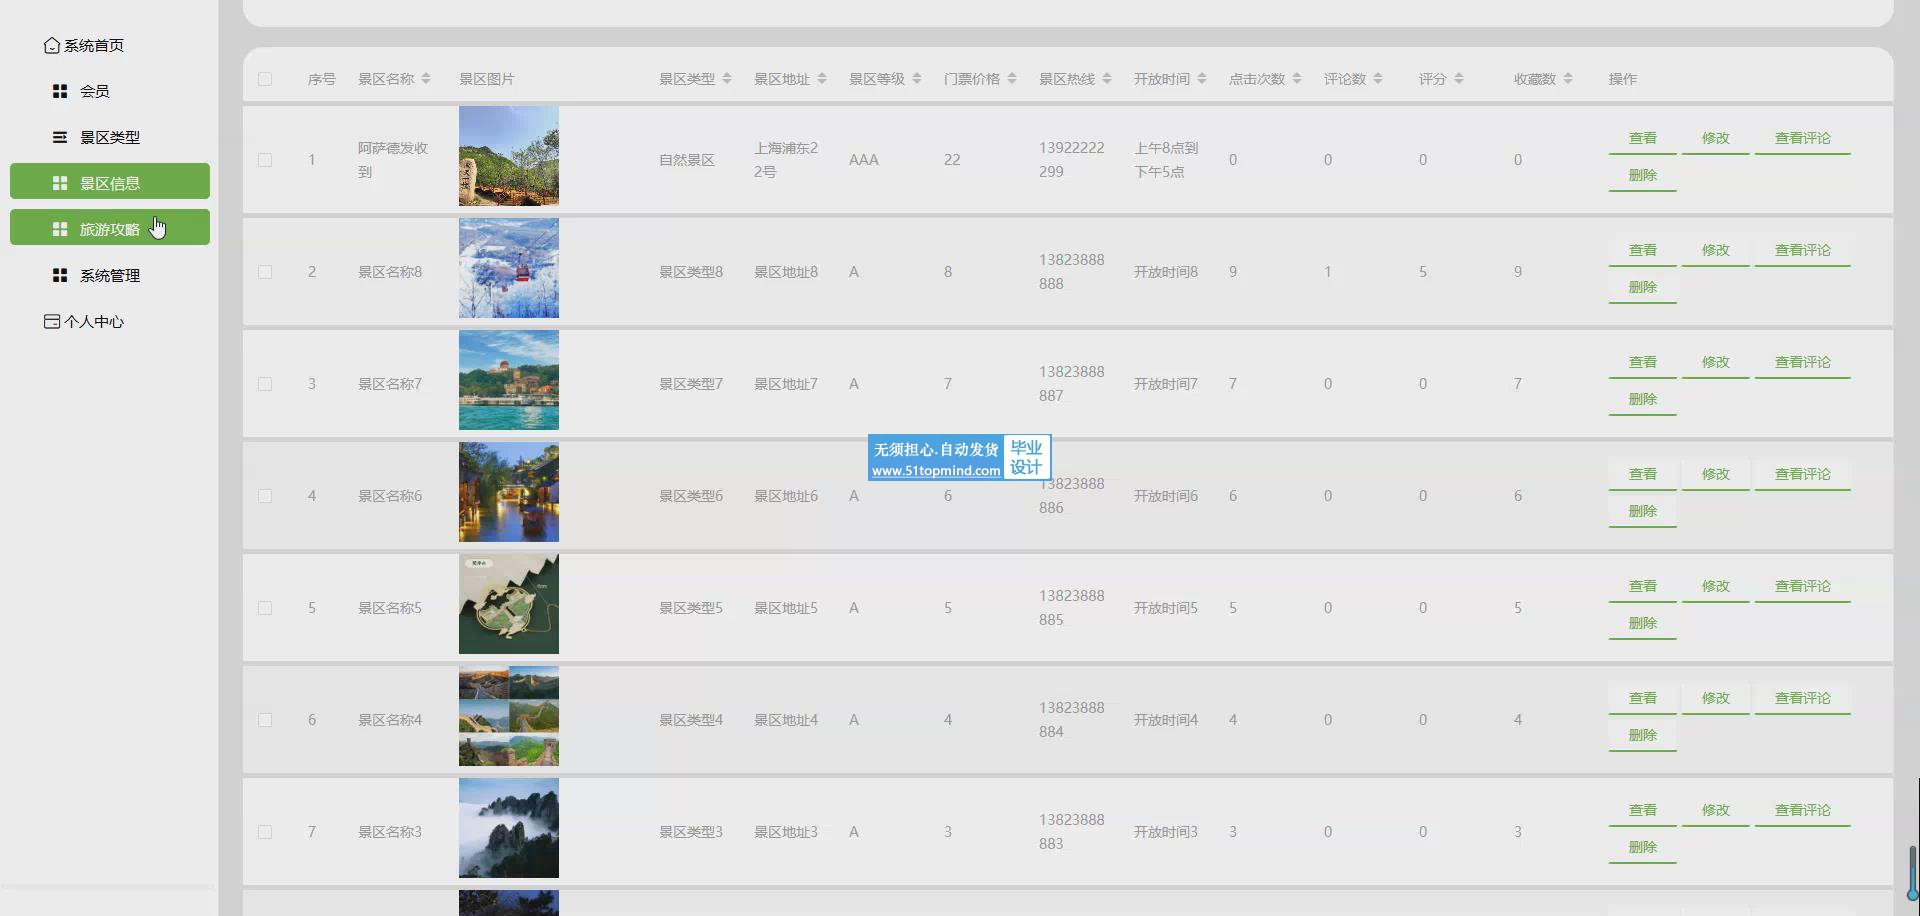Click the grid icon next to 会员
Image resolution: width=1920 pixels, height=916 pixels.
point(60,91)
